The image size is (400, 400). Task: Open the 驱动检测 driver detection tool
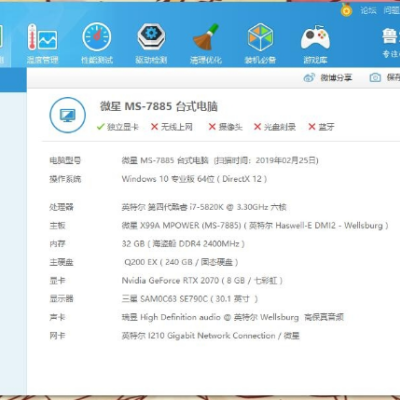pyautogui.click(x=151, y=43)
